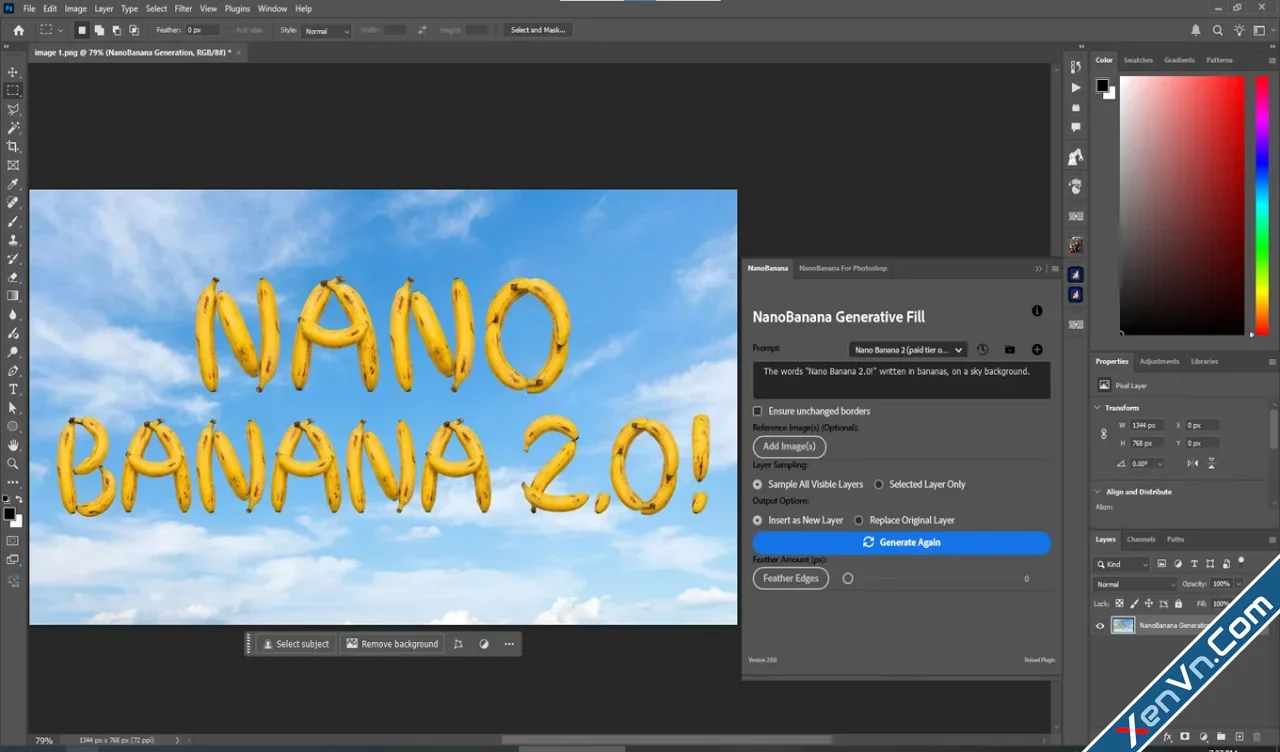The image size is (1280, 752).
Task: Toggle lock transparent pixels in Layers
Action: (1119, 603)
